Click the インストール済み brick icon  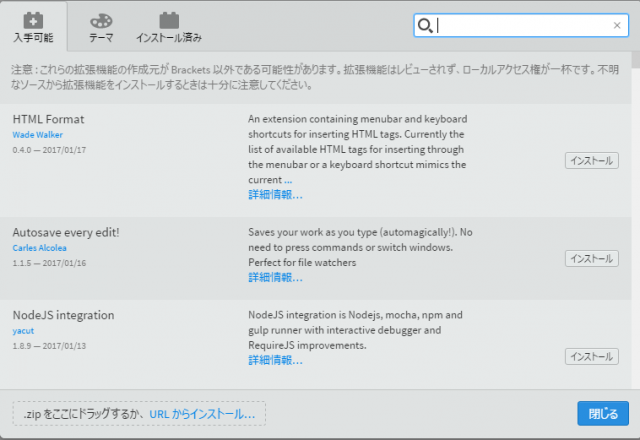click(169, 20)
